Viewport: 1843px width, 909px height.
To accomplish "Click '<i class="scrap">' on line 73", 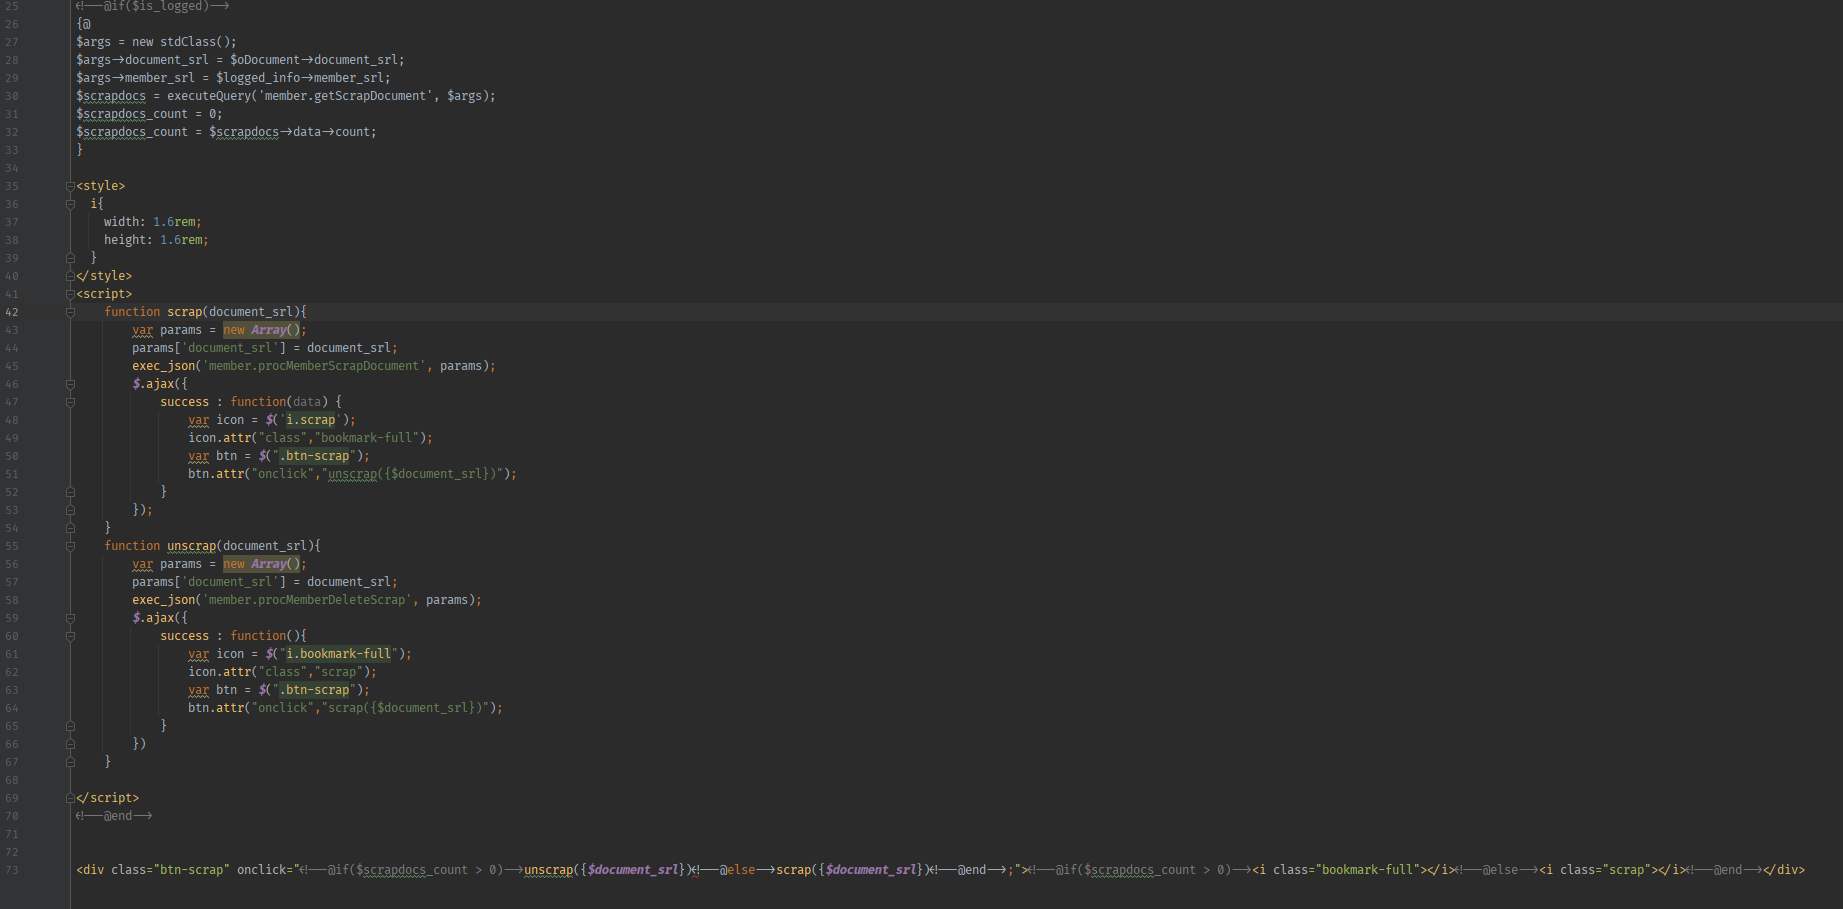I will tap(1599, 870).
